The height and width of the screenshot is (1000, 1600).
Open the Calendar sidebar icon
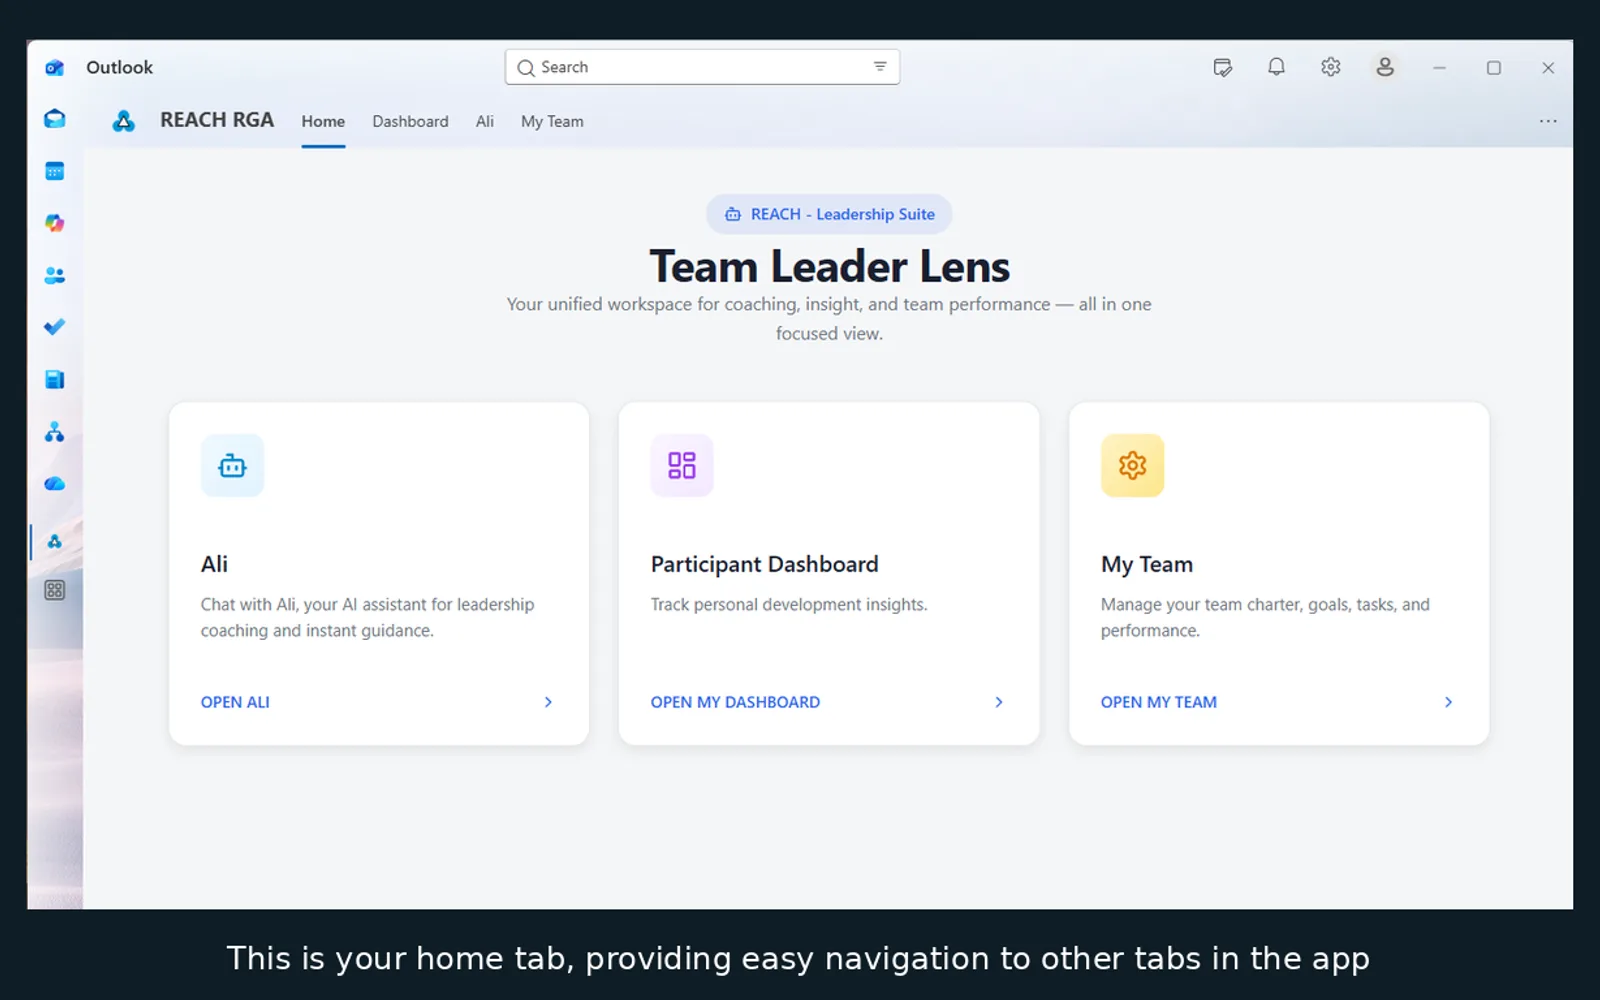point(55,171)
